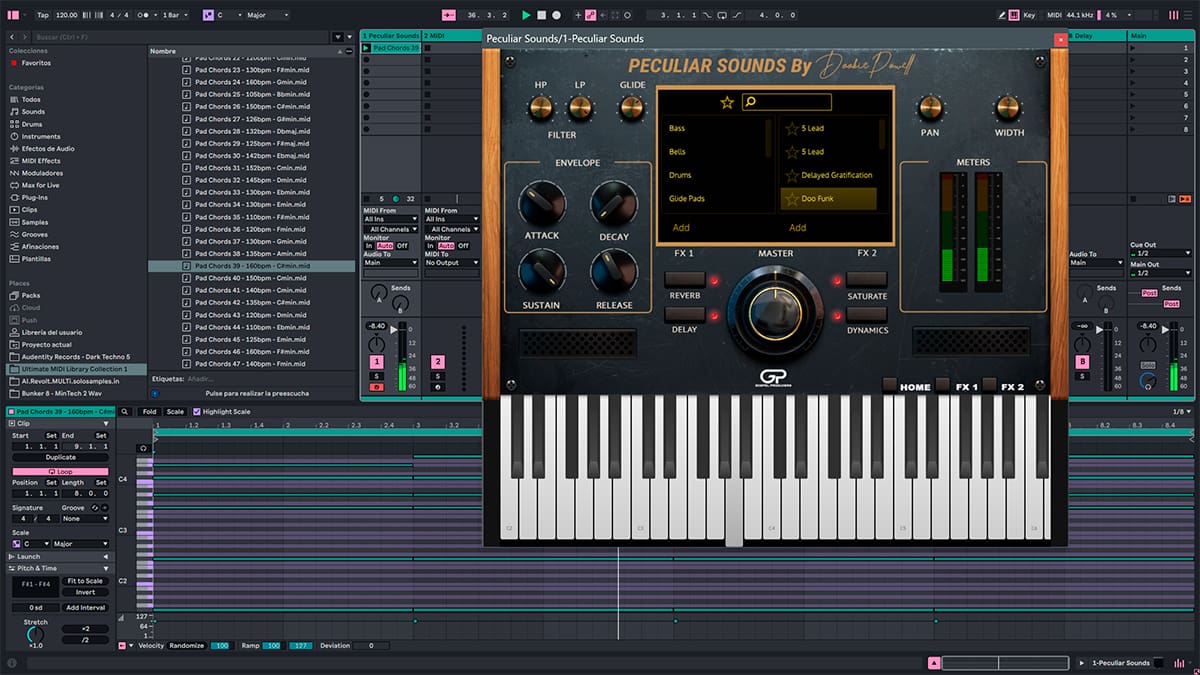Click the groove hot-swap icon

click(x=95, y=508)
